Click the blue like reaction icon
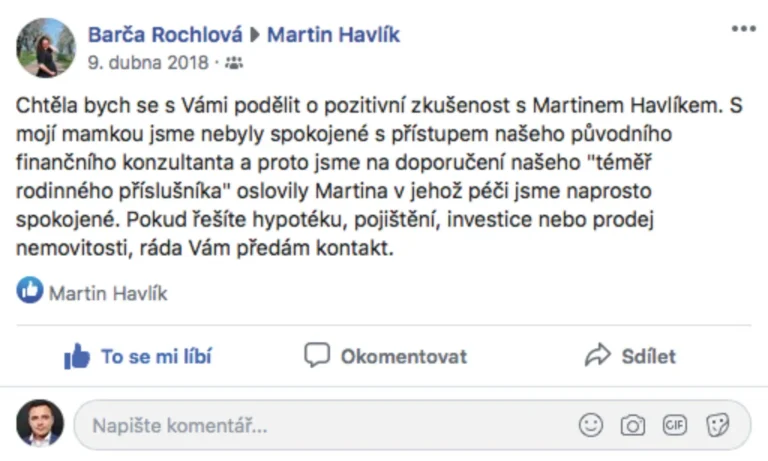The image size is (768, 461). pyautogui.click(x=30, y=292)
